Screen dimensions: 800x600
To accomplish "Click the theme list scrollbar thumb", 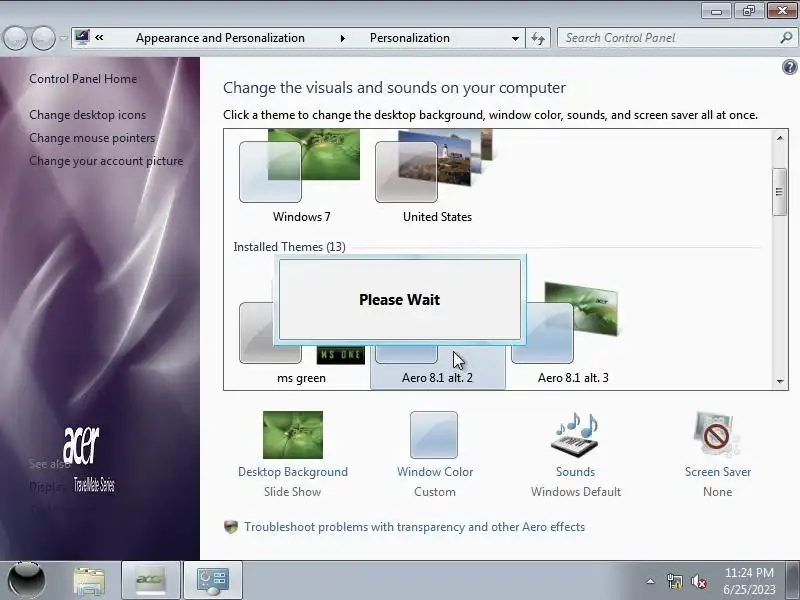I will tap(779, 192).
